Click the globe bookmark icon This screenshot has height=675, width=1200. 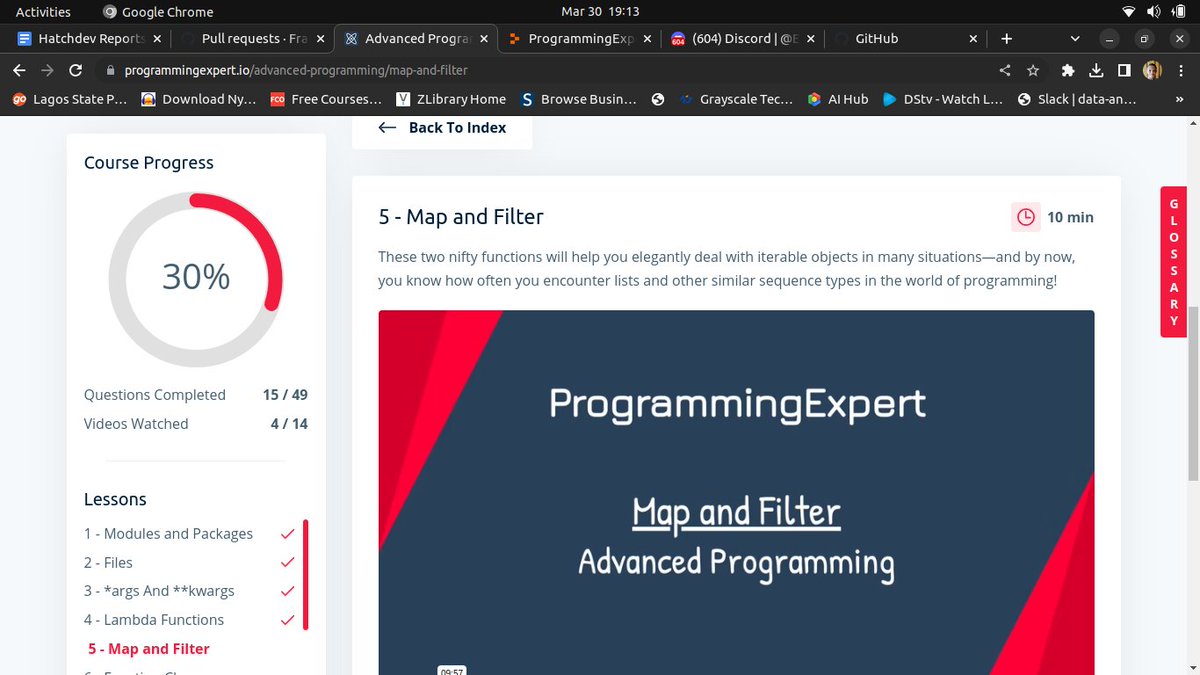(x=657, y=99)
